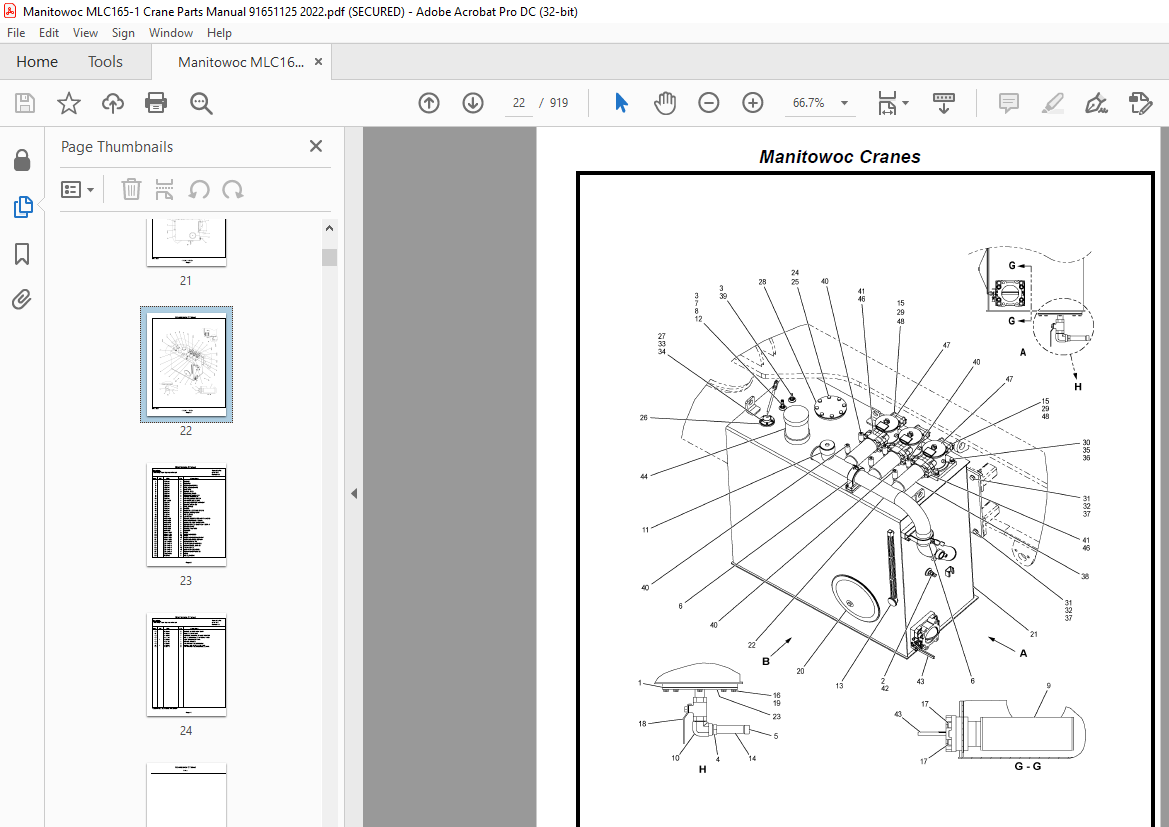1169x827 pixels.
Task: Open the Attachments paperclip pane
Action: click(x=22, y=300)
